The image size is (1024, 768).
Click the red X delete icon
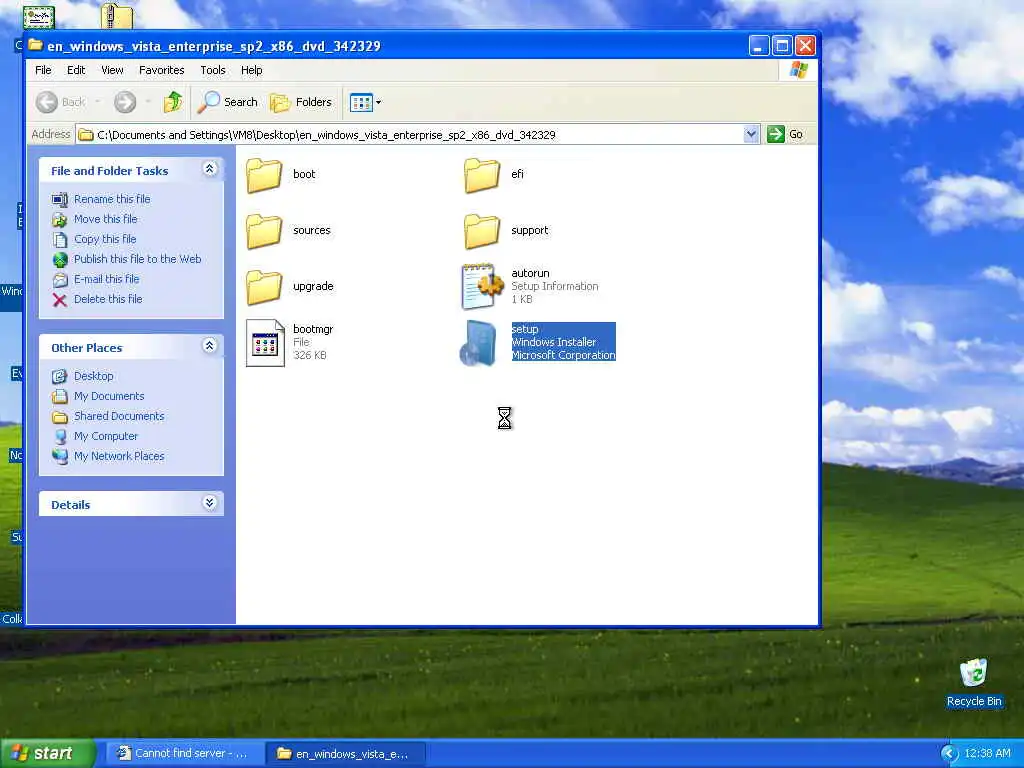(59, 300)
